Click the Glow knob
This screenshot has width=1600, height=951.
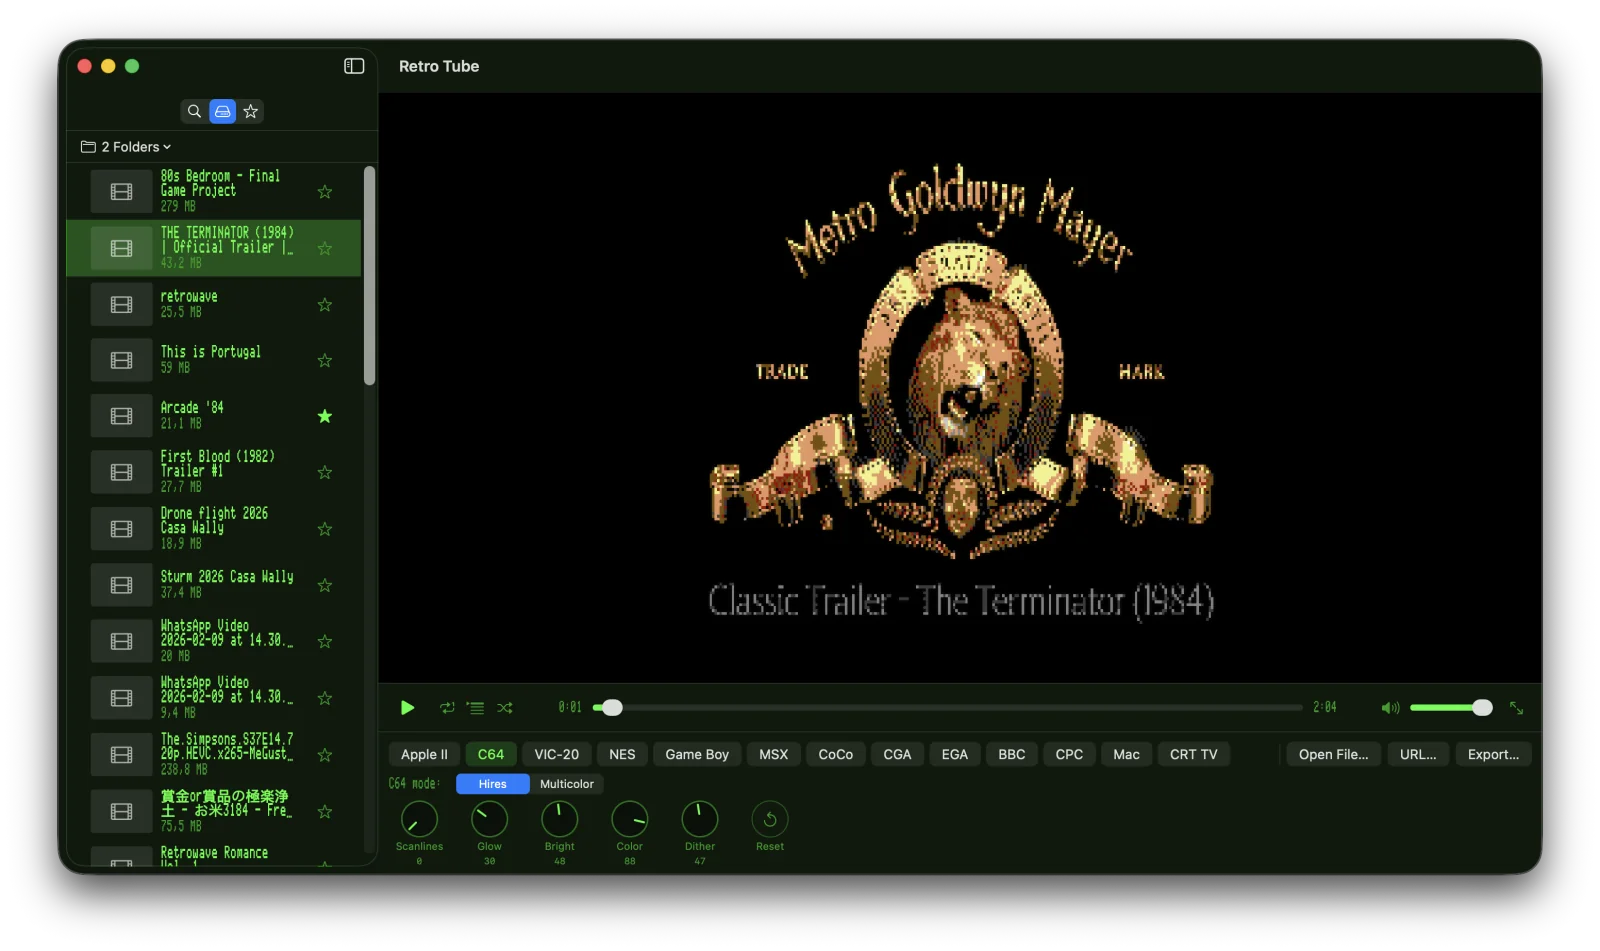(489, 820)
